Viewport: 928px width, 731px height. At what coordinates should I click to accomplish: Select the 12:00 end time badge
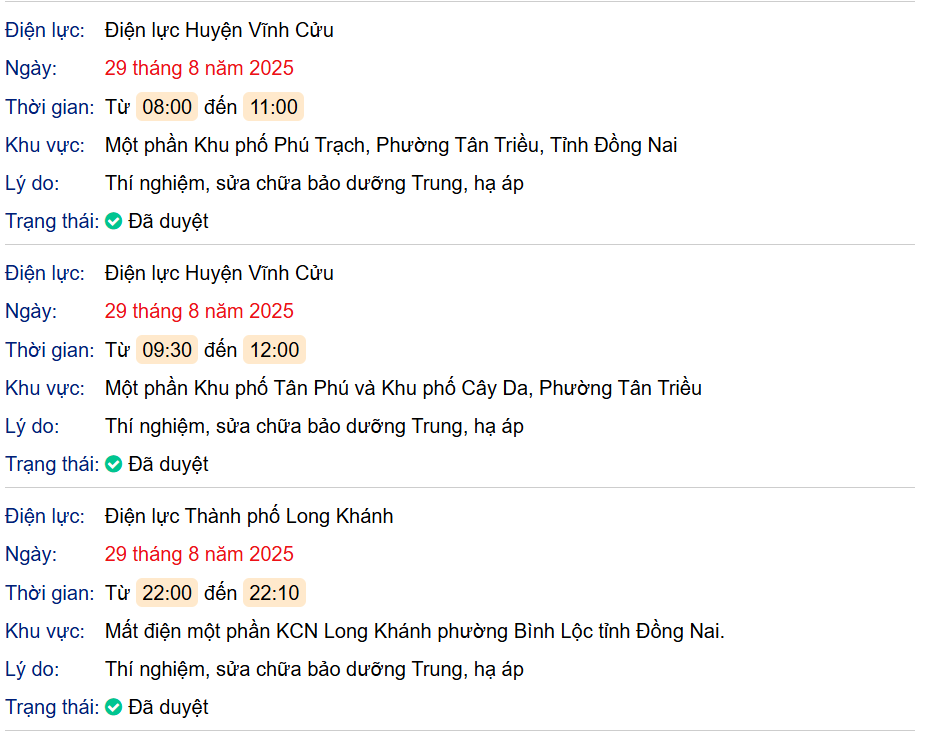[x=275, y=350]
